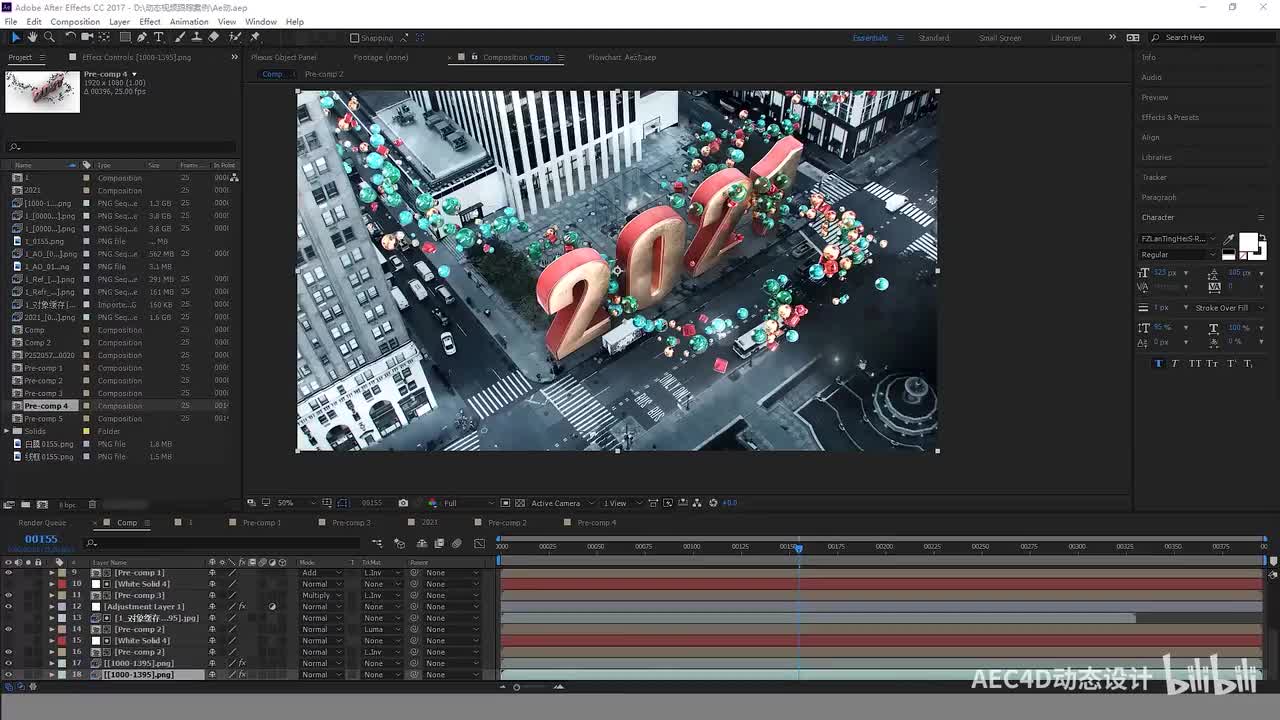
Task: Open the font family FZLanTingHei dropdown
Action: click(1179, 239)
